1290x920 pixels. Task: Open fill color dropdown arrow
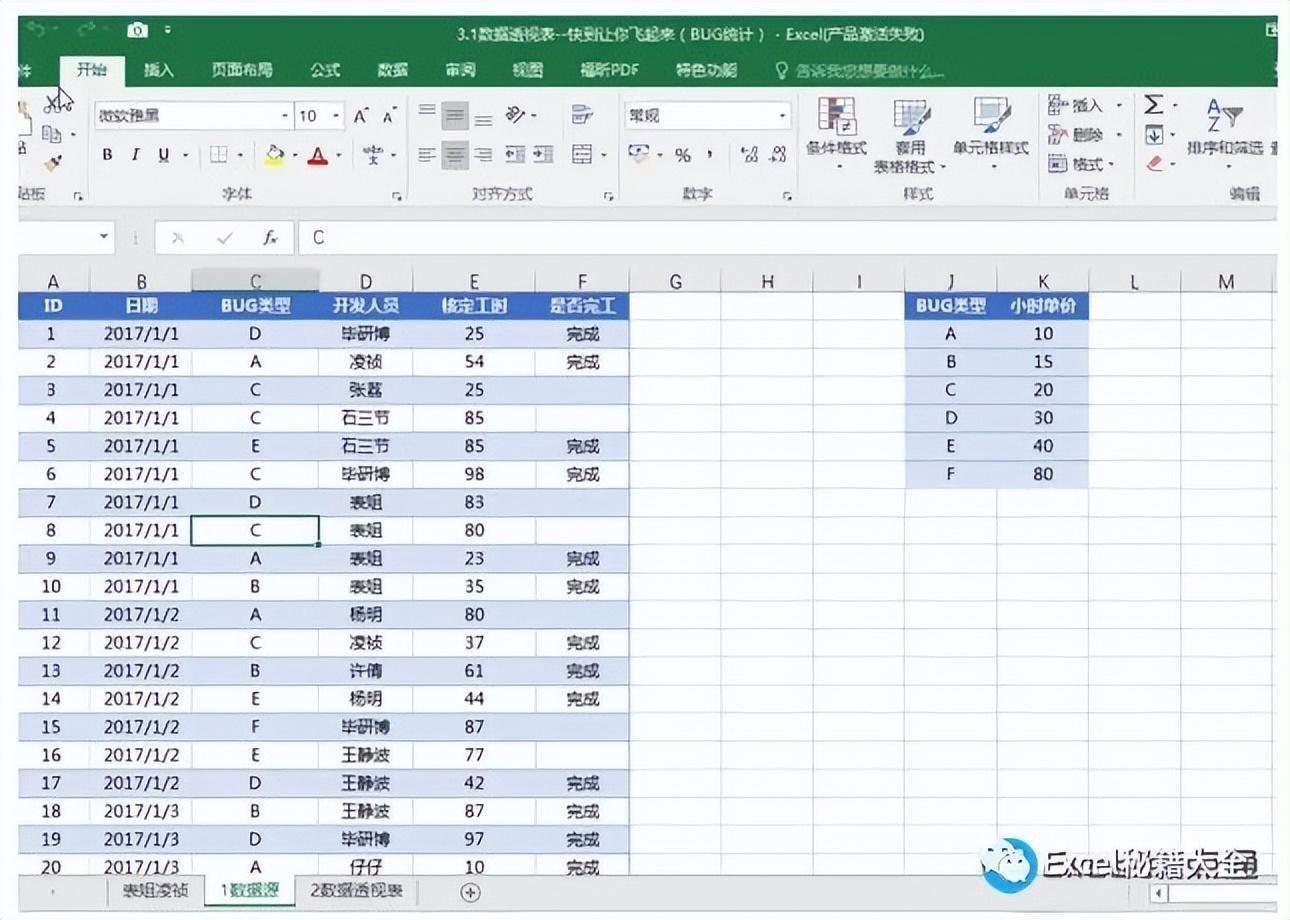coord(294,155)
